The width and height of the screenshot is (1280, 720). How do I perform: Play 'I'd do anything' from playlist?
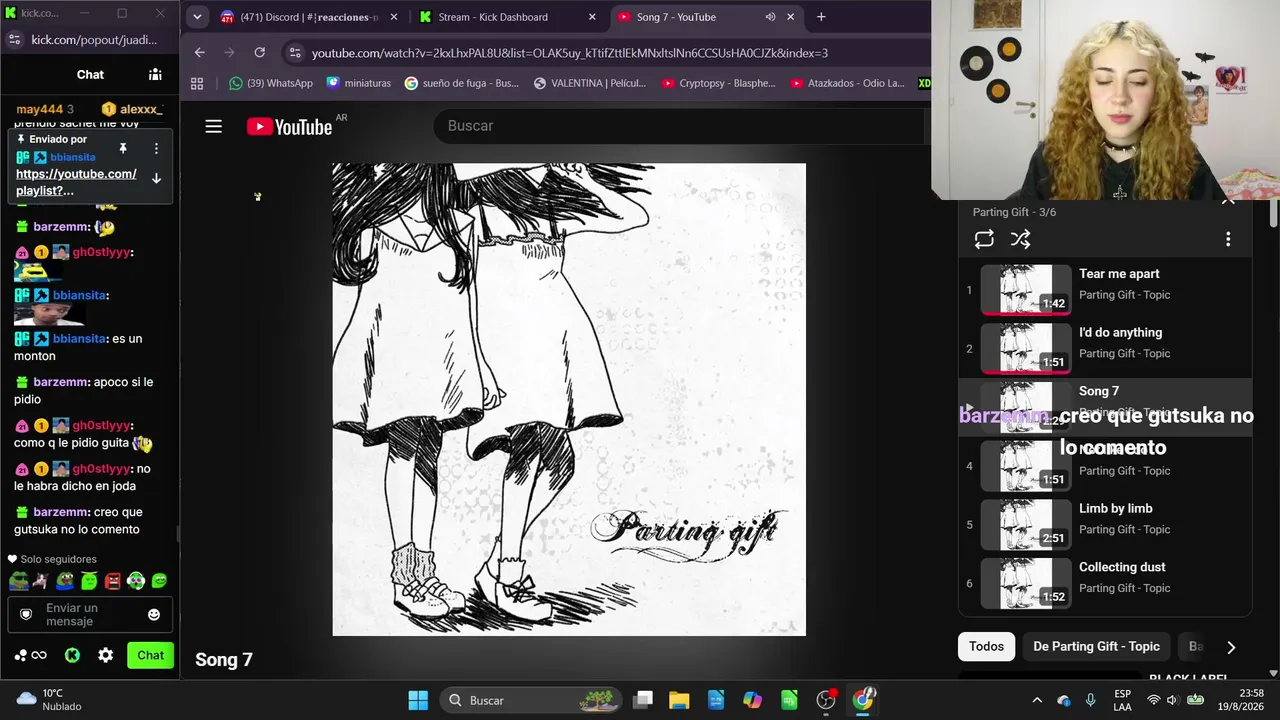click(x=1105, y=349)
